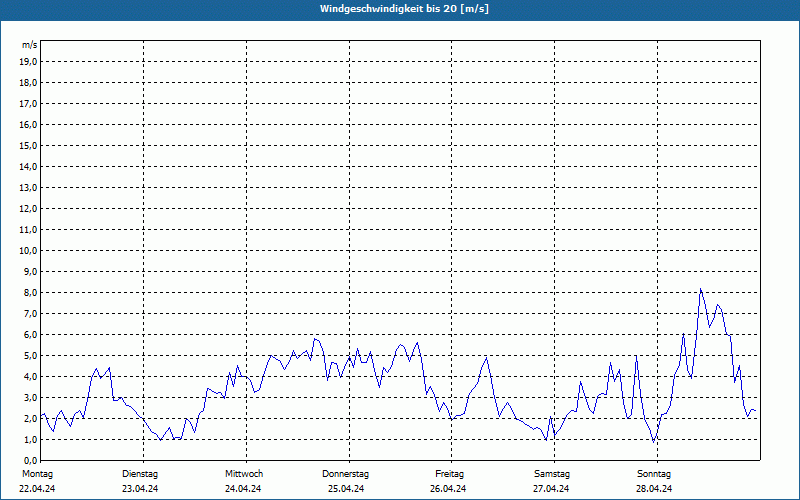Select the 6,0 y-axis label
Image resolution: width=800 pixels, height=500 pixels.
coord(29,335)
